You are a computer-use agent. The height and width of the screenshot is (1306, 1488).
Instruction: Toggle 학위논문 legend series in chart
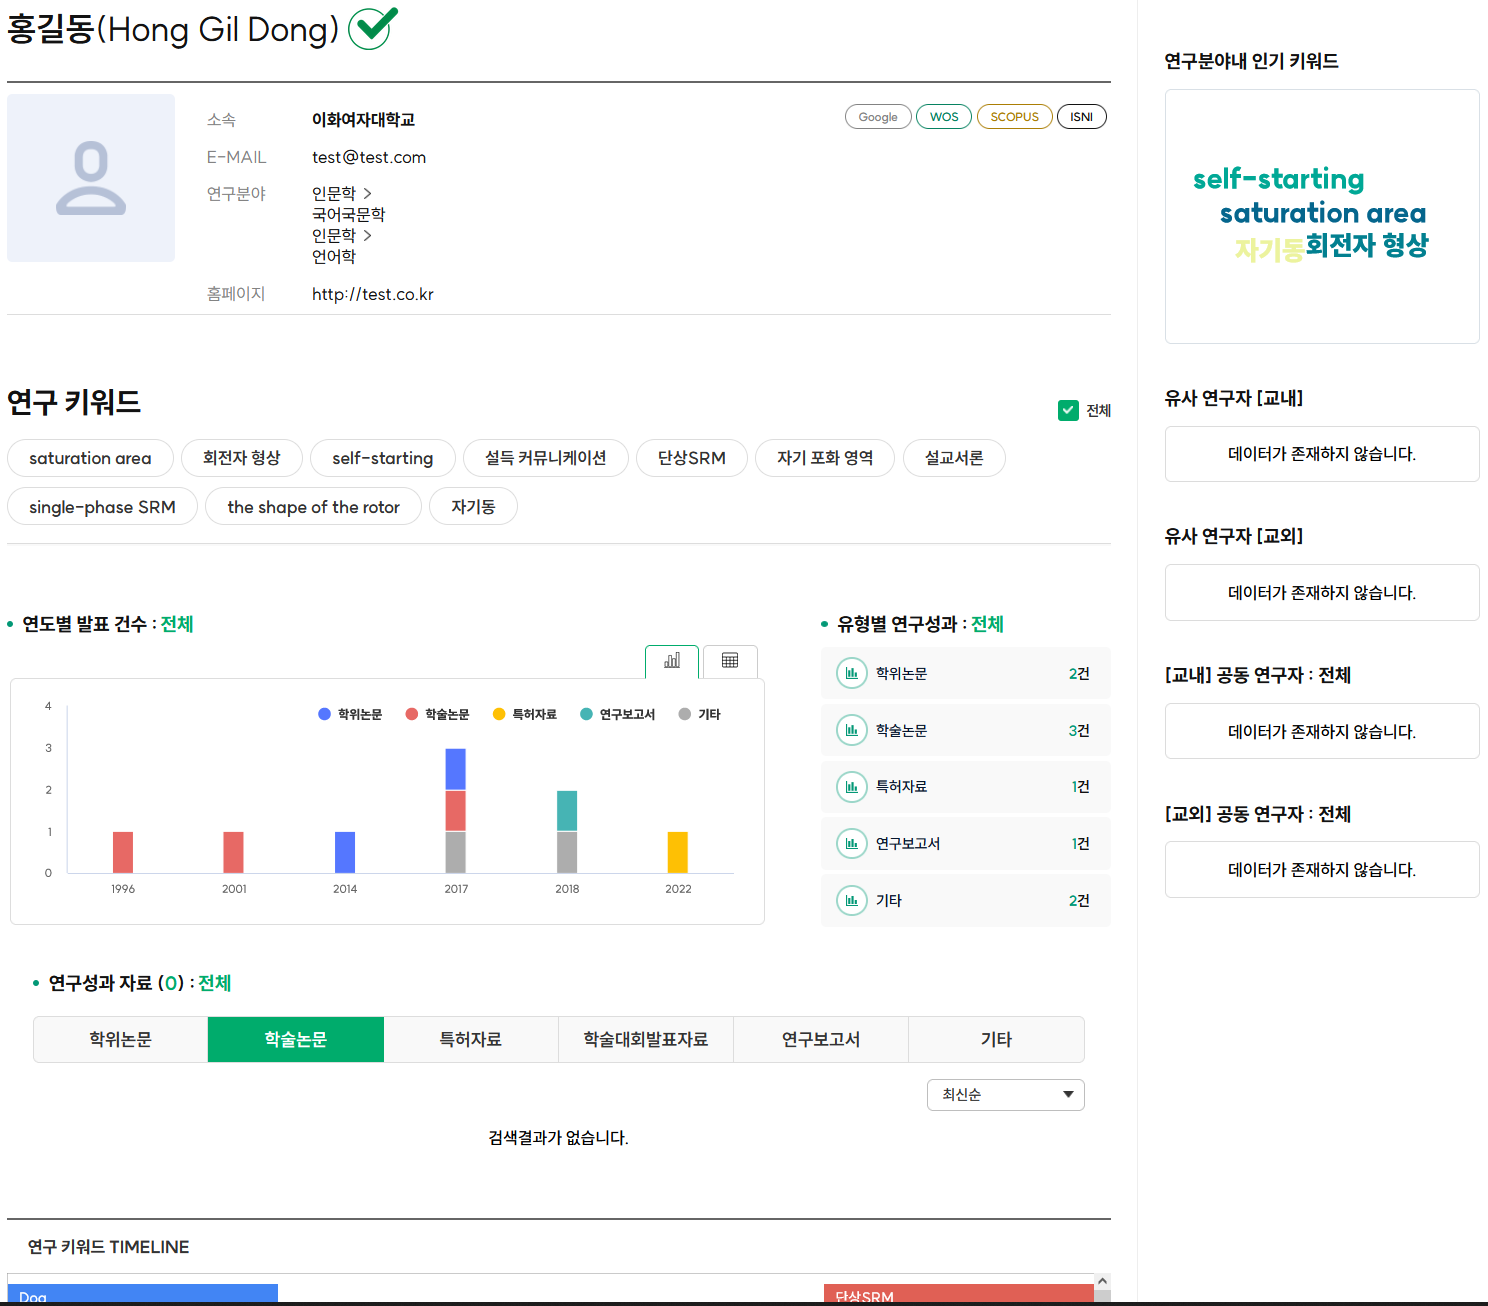coord(350,714)
